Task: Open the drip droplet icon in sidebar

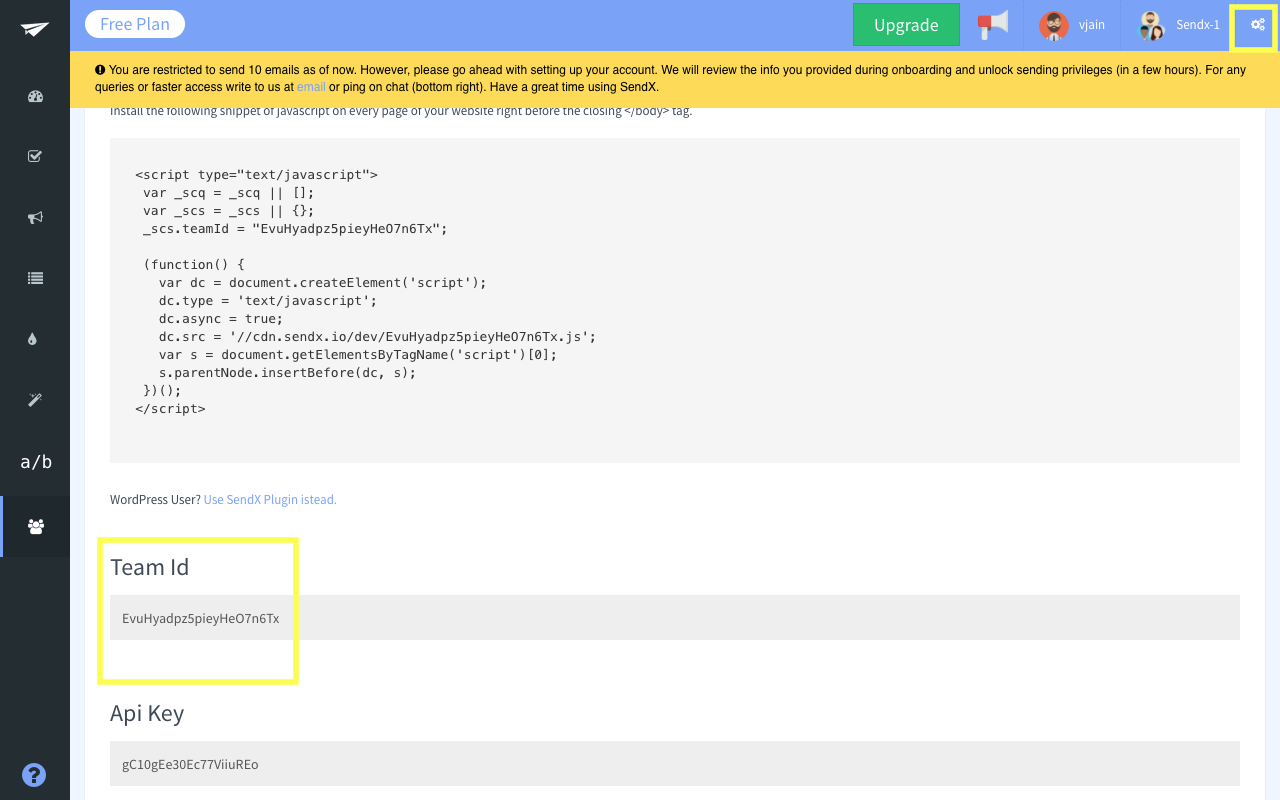Action: (33, 340)
